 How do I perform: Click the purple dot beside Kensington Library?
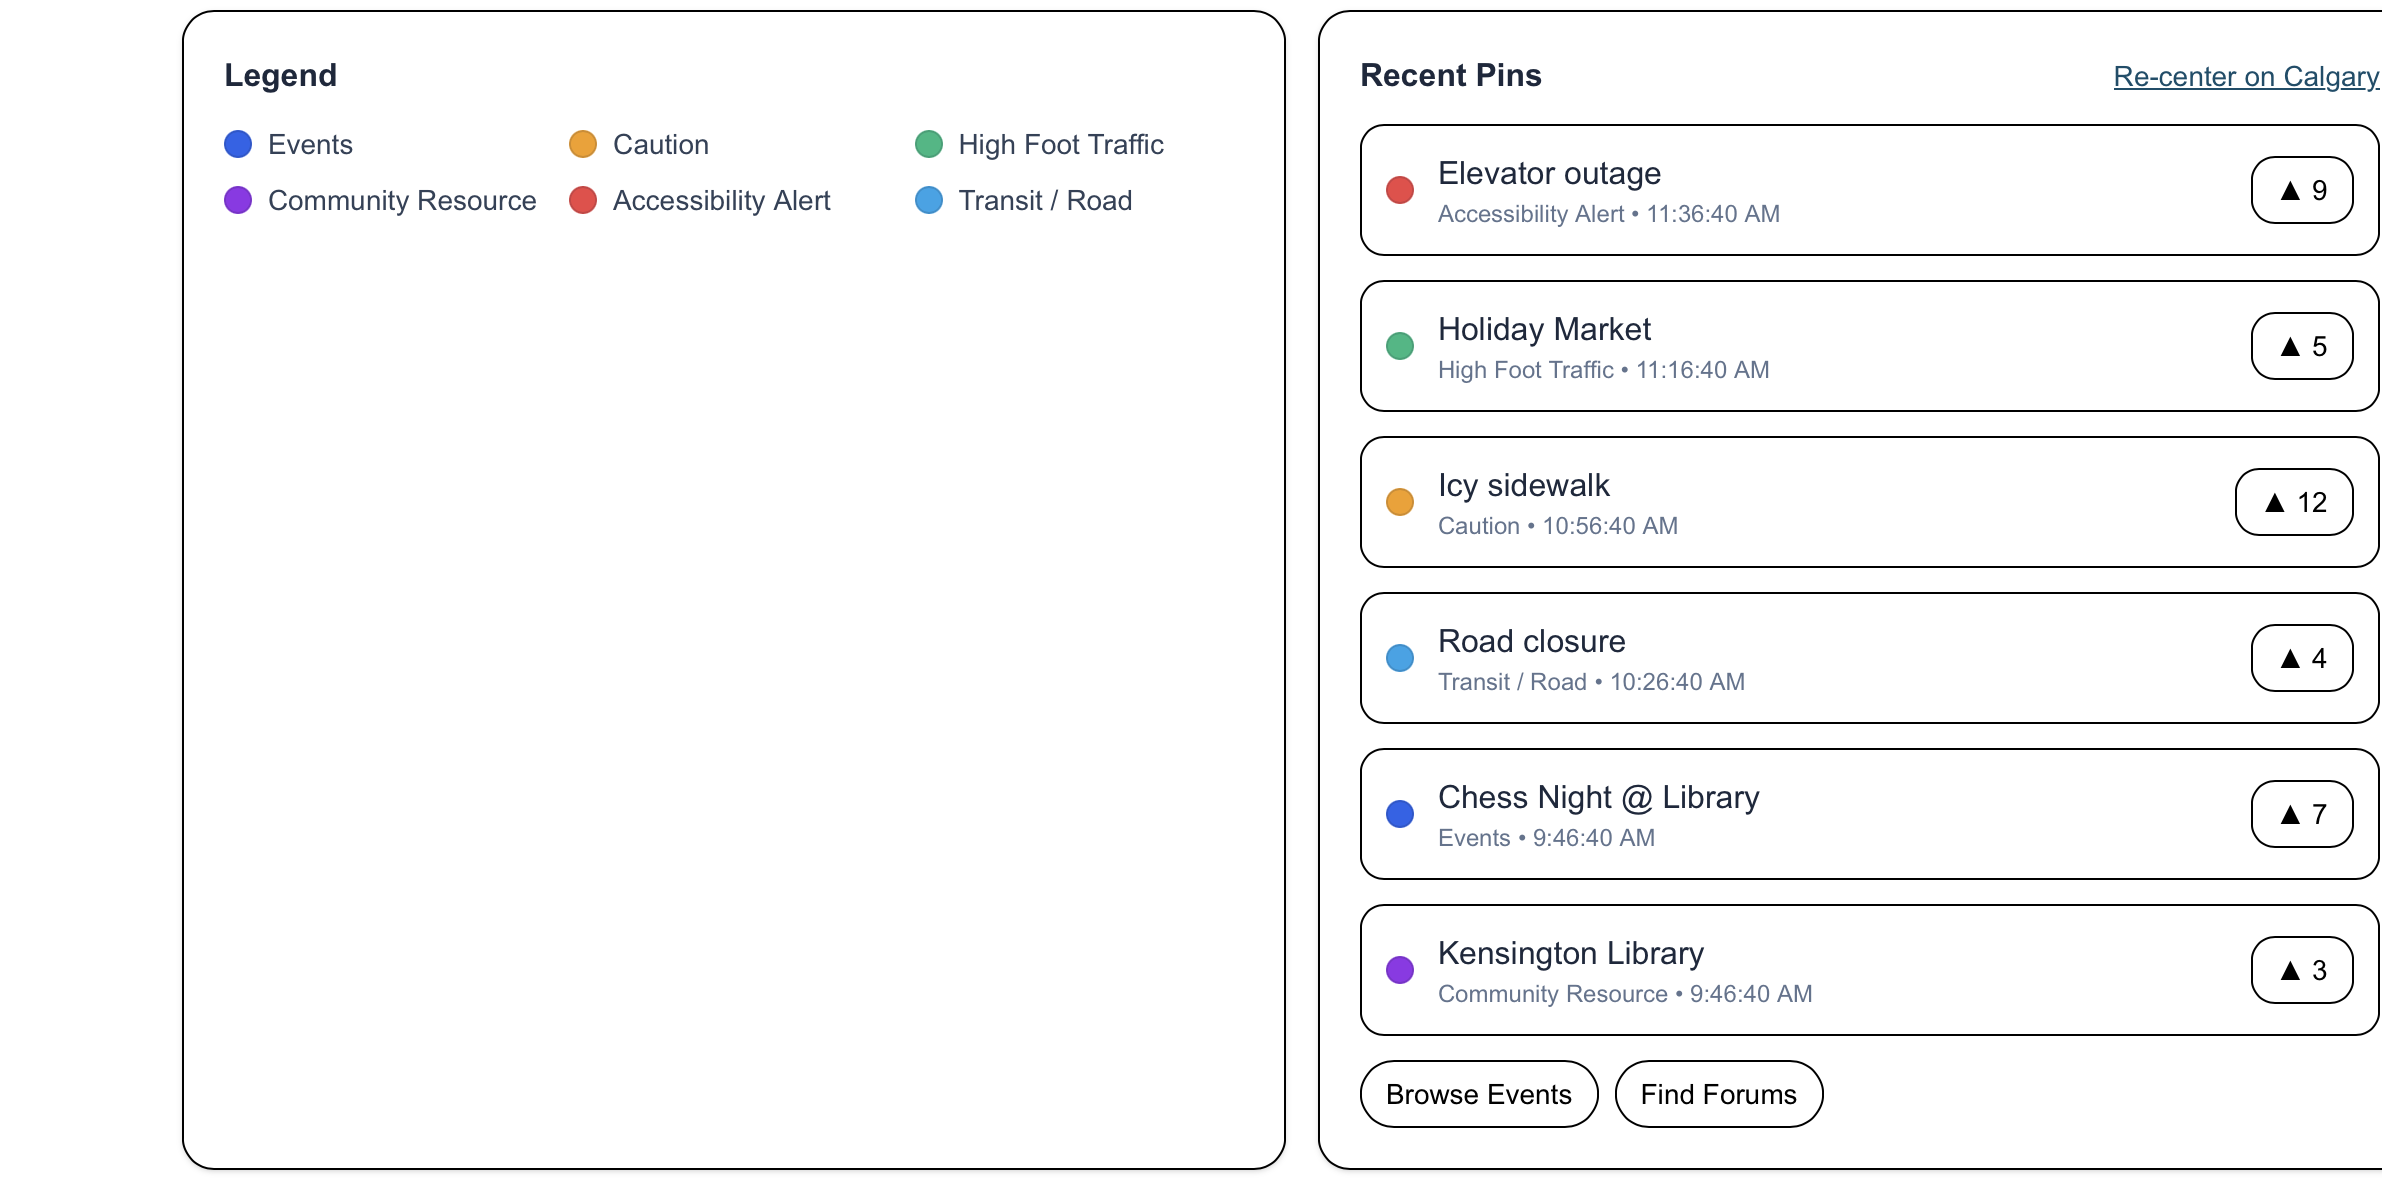1400,970
